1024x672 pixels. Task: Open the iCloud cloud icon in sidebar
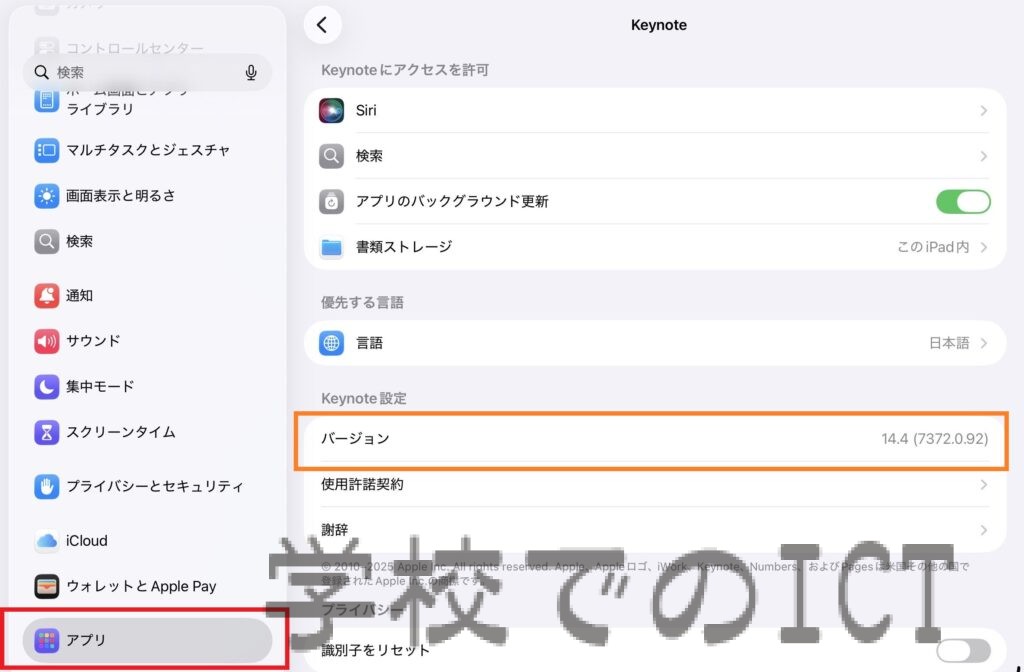[47, 541]
